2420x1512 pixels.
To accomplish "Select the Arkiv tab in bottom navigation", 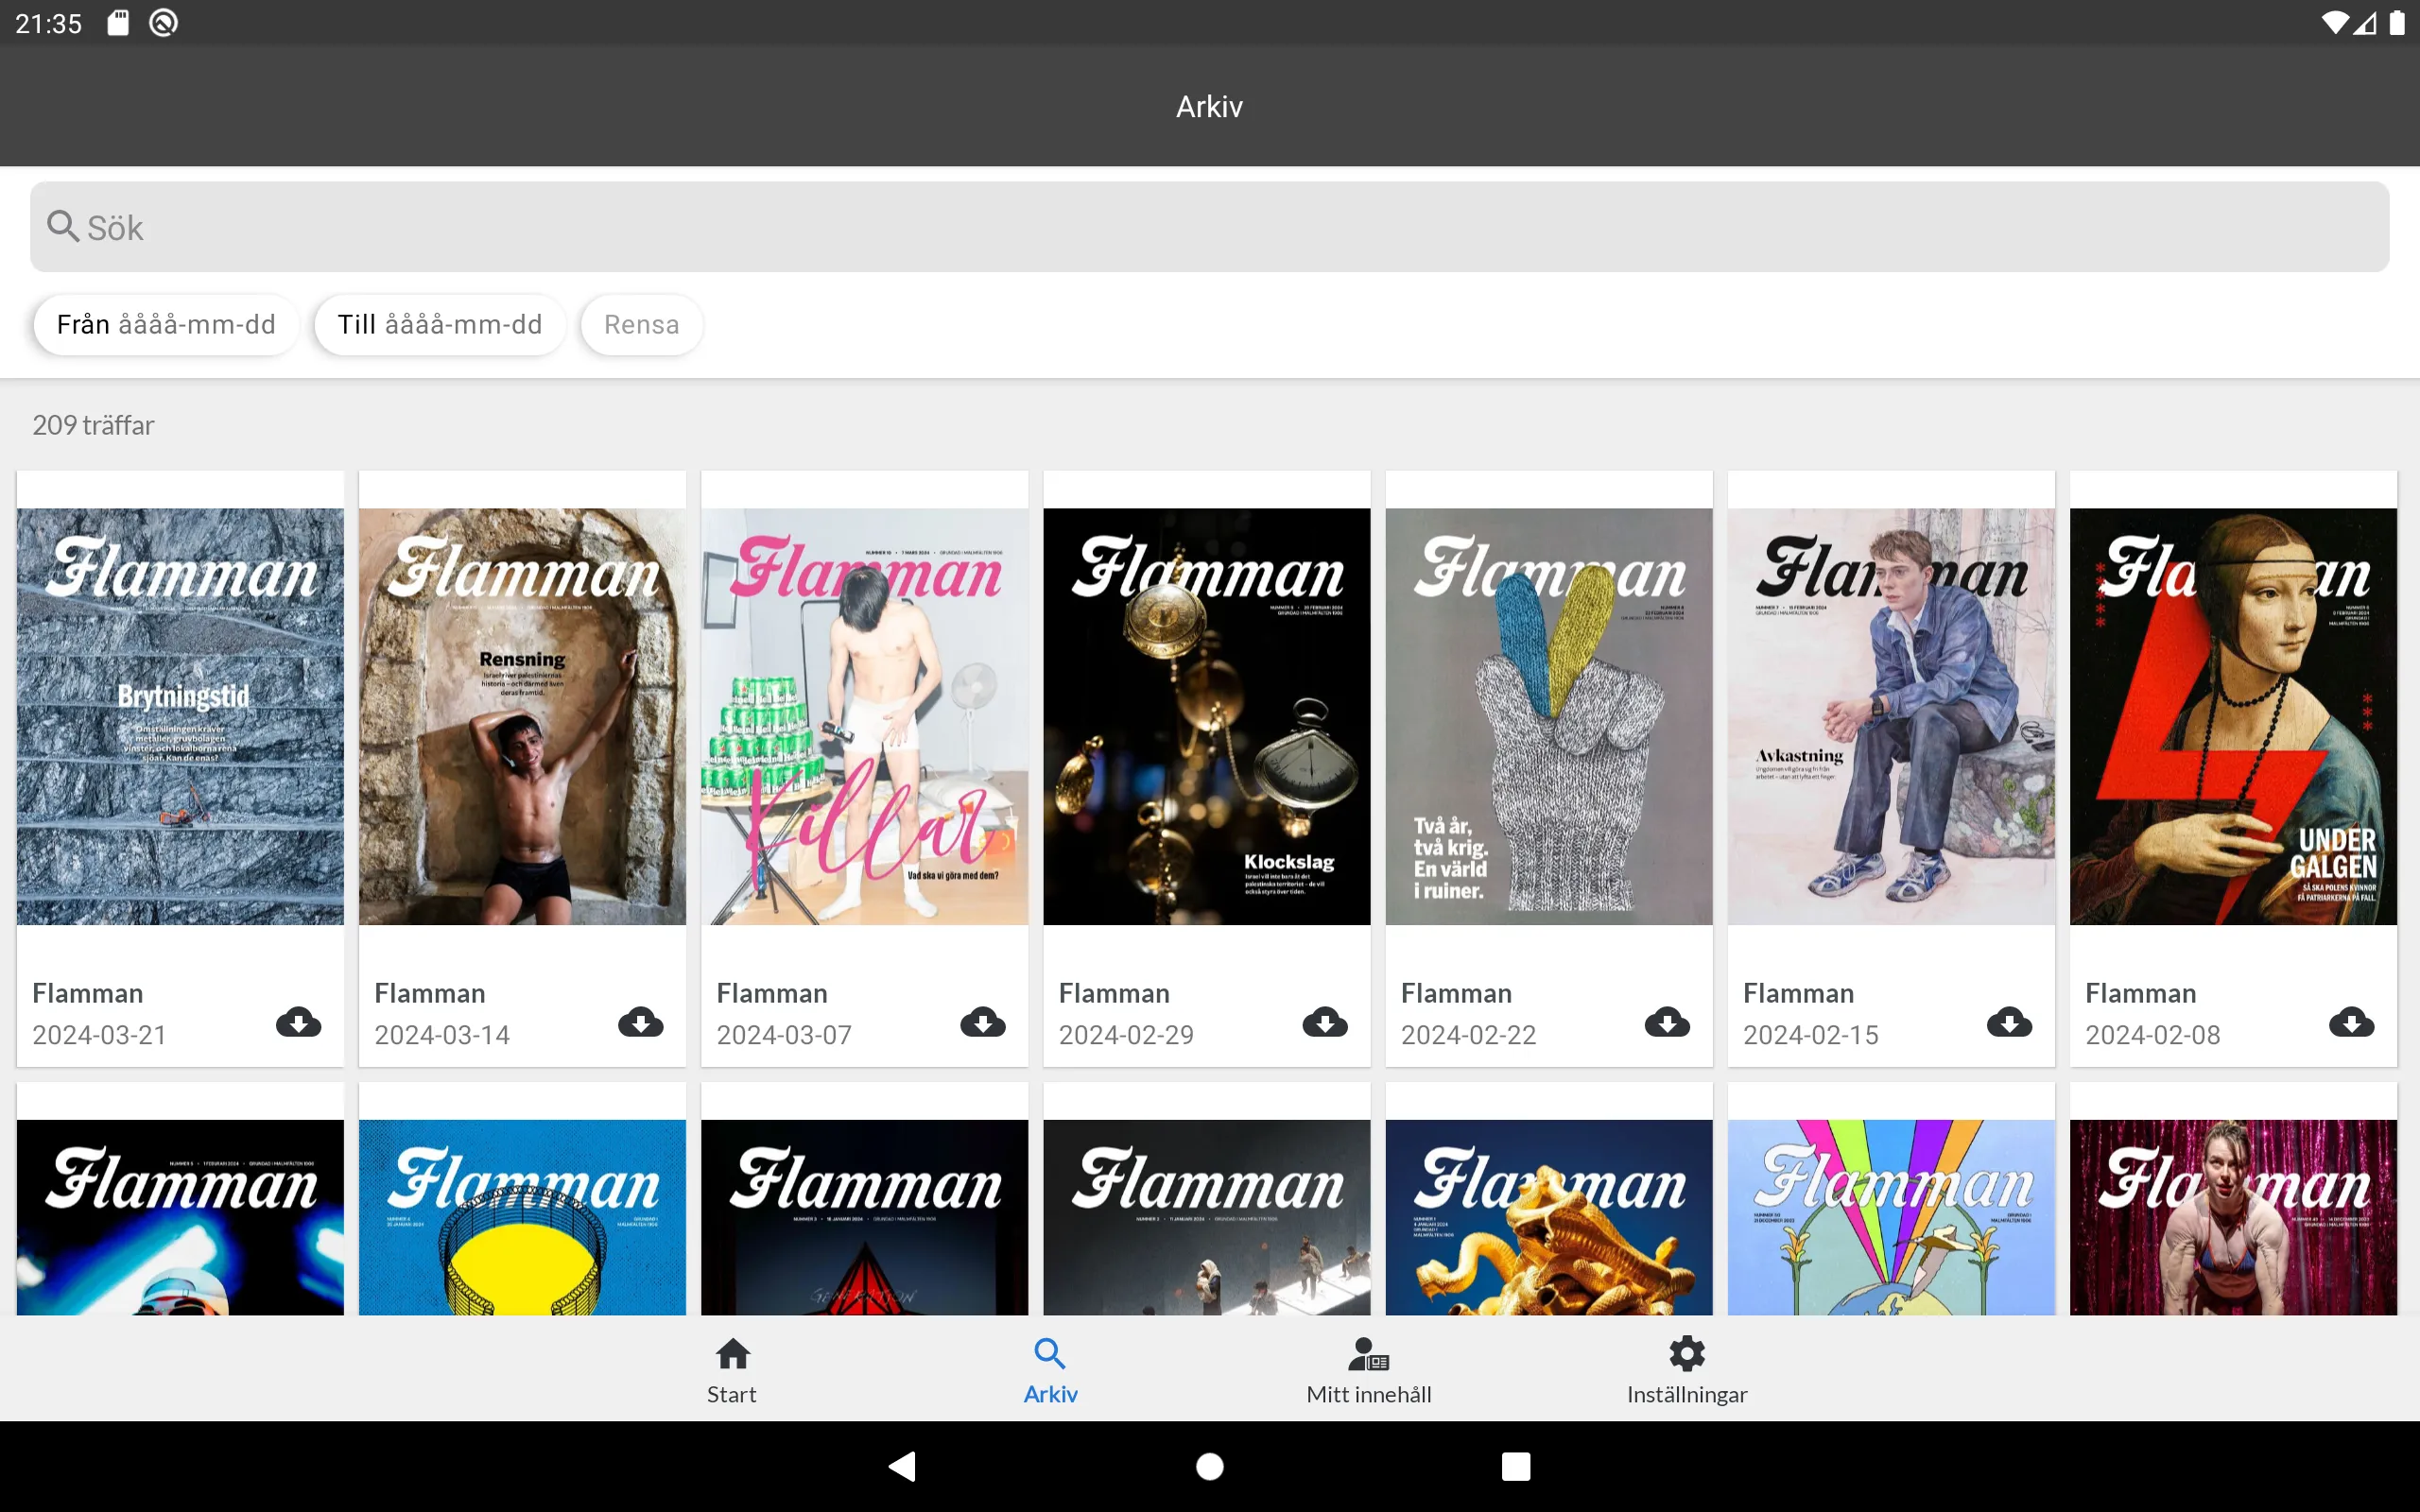I will pyautogui.click(x=1050, y=1370).
